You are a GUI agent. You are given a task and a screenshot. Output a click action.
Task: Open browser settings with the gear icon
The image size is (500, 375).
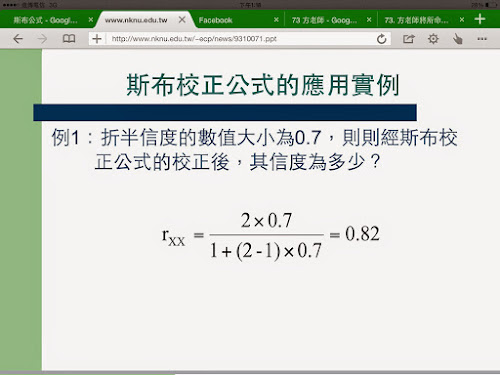click(433, 39)
